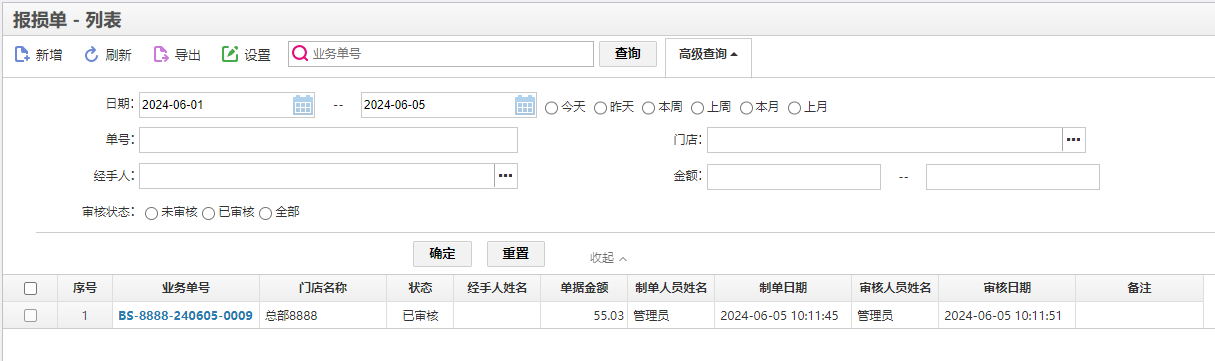Select the 上月 radio option
This screenshot has height=361, width=1215.
(x=794, y=107)
